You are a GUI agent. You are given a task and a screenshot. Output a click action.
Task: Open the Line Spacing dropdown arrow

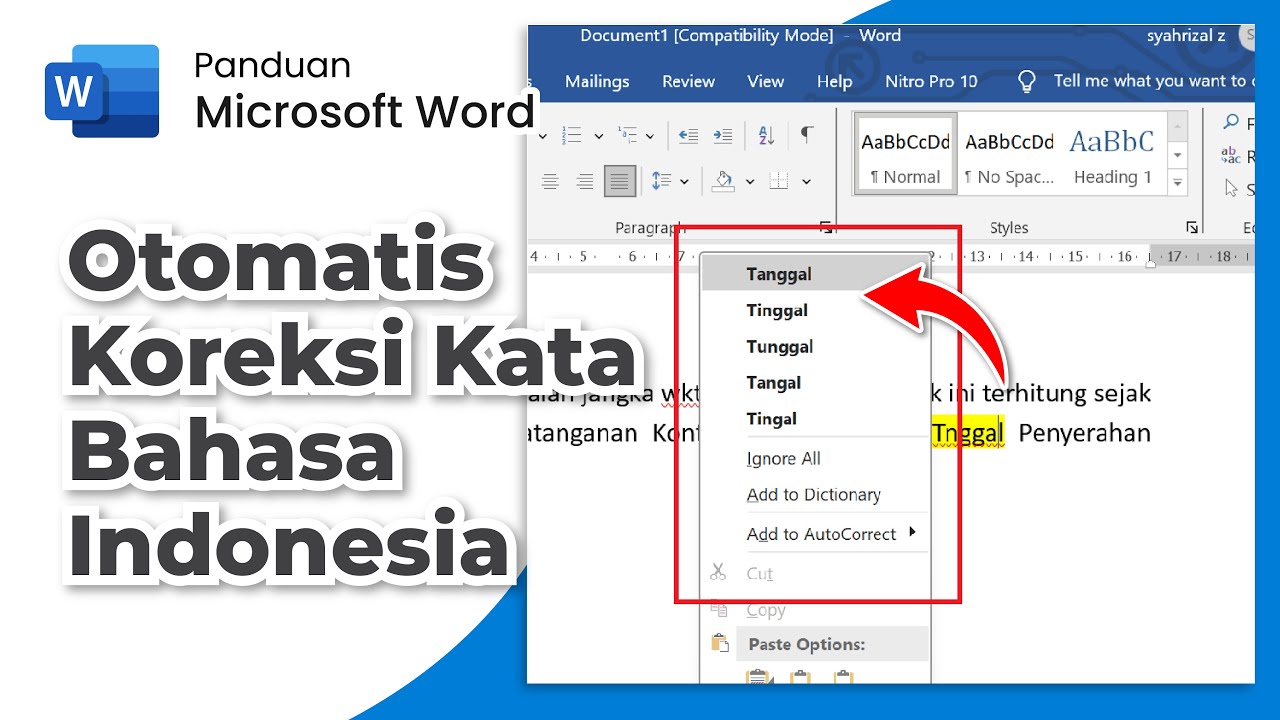tap(685, 182)
